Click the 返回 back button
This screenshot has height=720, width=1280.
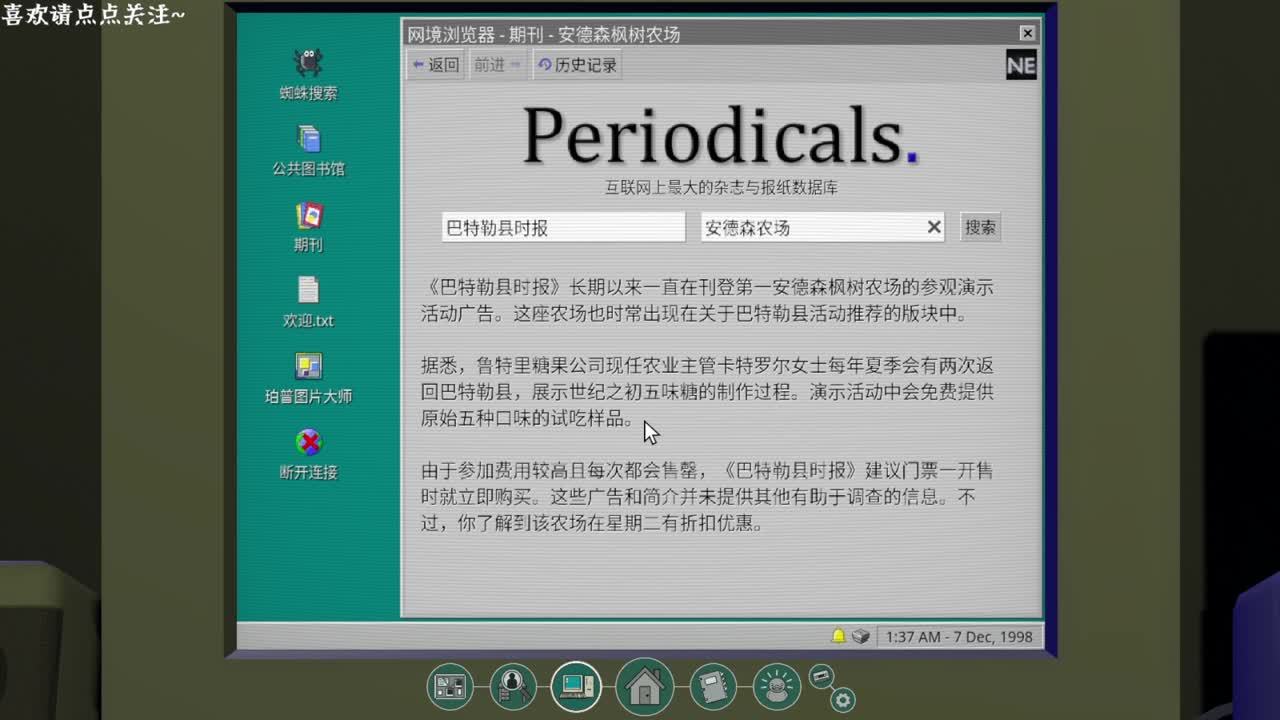pyautogui.click(x=435, y=65)
